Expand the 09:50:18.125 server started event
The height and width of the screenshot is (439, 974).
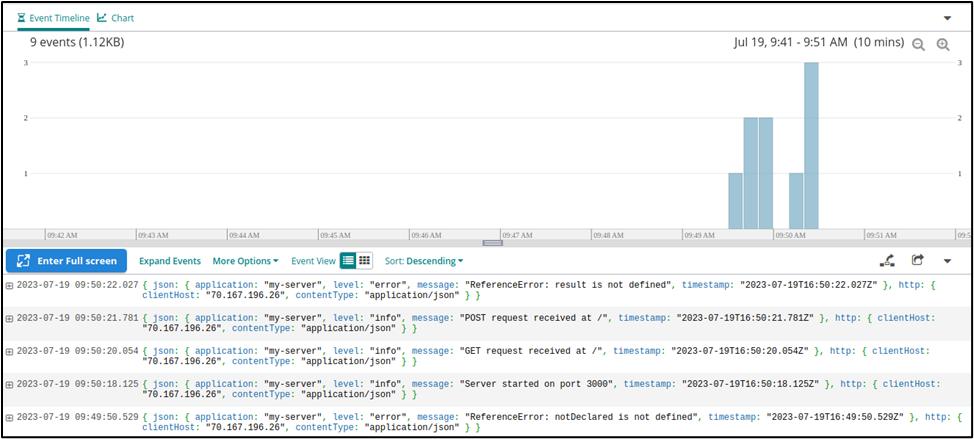click(10, 384)
